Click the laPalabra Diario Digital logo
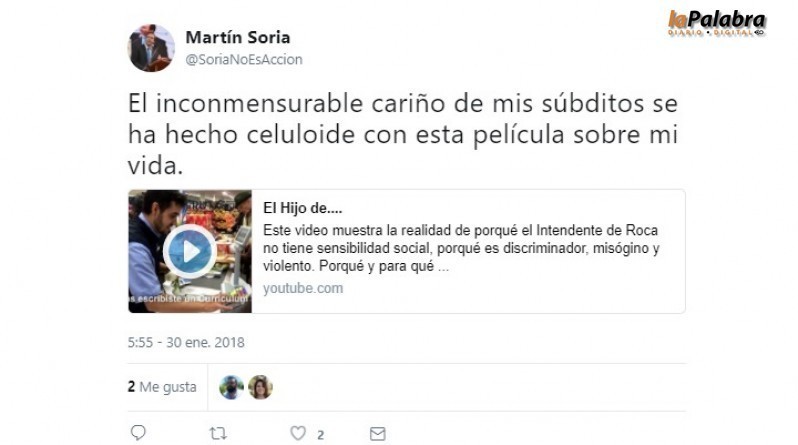The image size is (798, 445). click(717, 23)
